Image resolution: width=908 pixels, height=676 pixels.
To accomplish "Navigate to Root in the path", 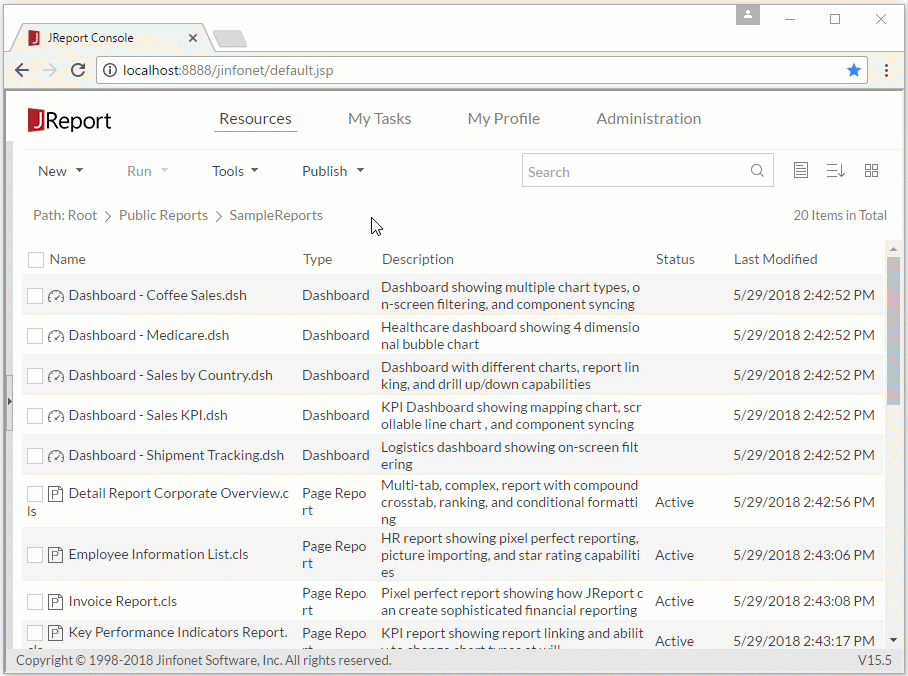I will pyautogui.click(x=82, y=215).
